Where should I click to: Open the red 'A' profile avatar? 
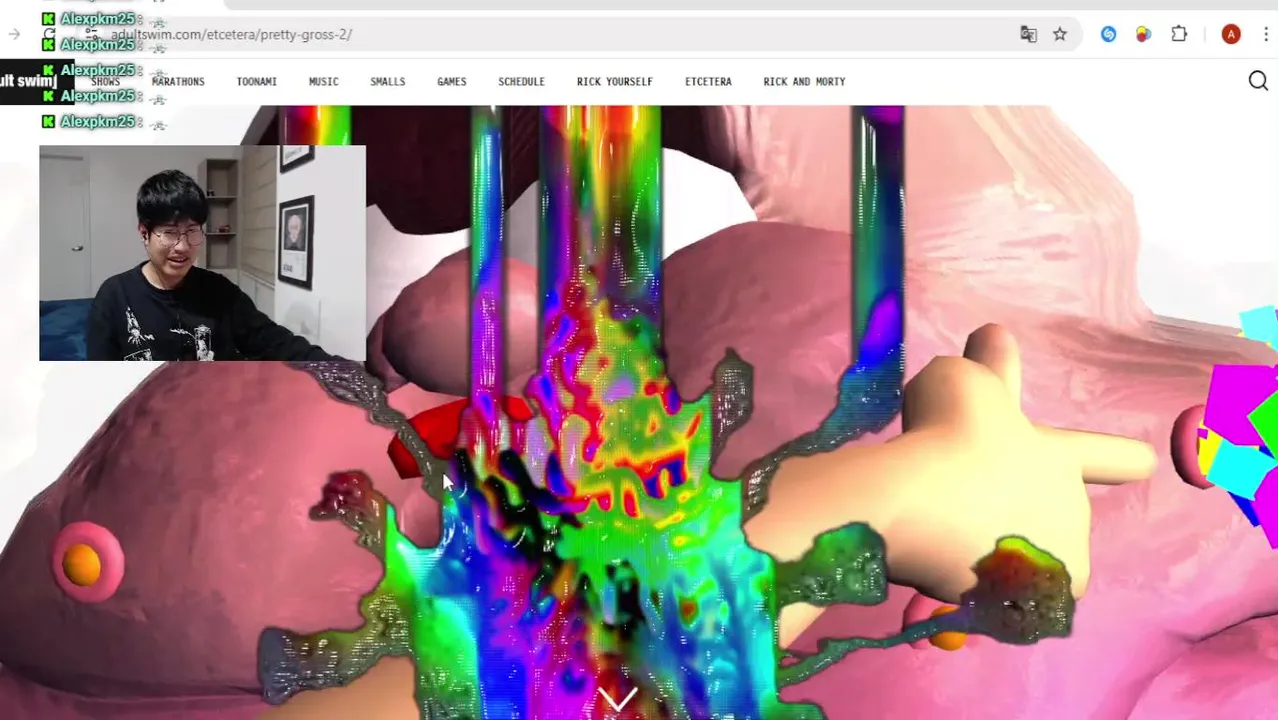pos(1231,34)
